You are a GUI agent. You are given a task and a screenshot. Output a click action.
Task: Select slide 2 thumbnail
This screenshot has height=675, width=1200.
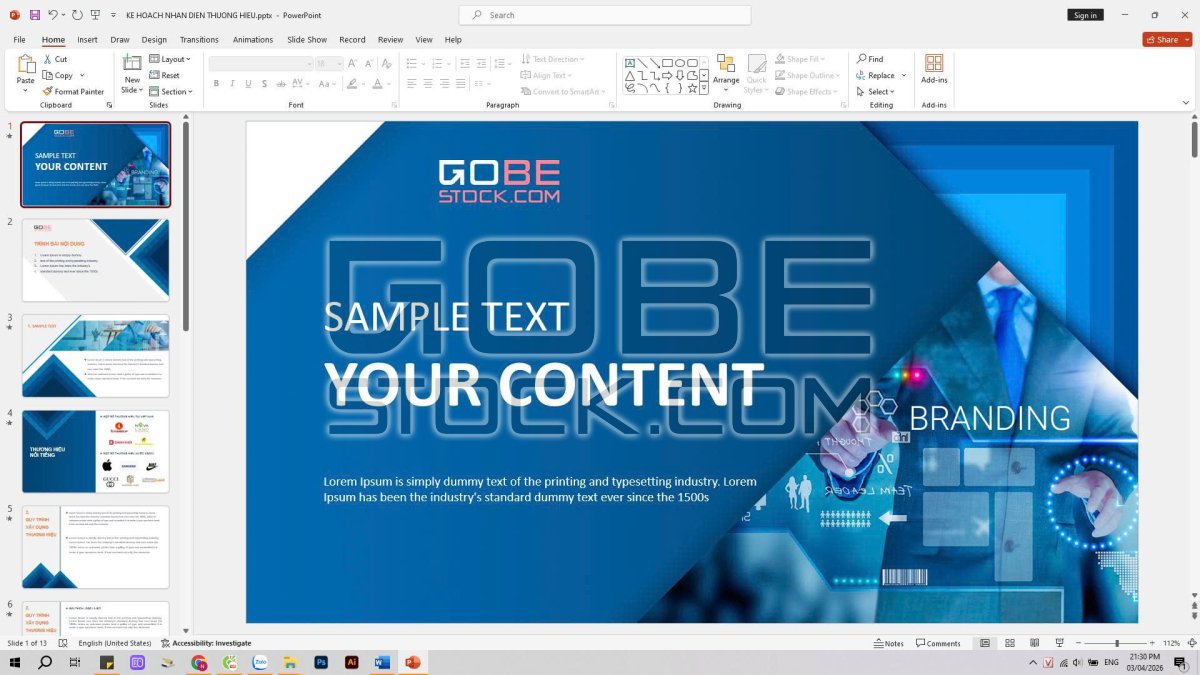[96, 260]
